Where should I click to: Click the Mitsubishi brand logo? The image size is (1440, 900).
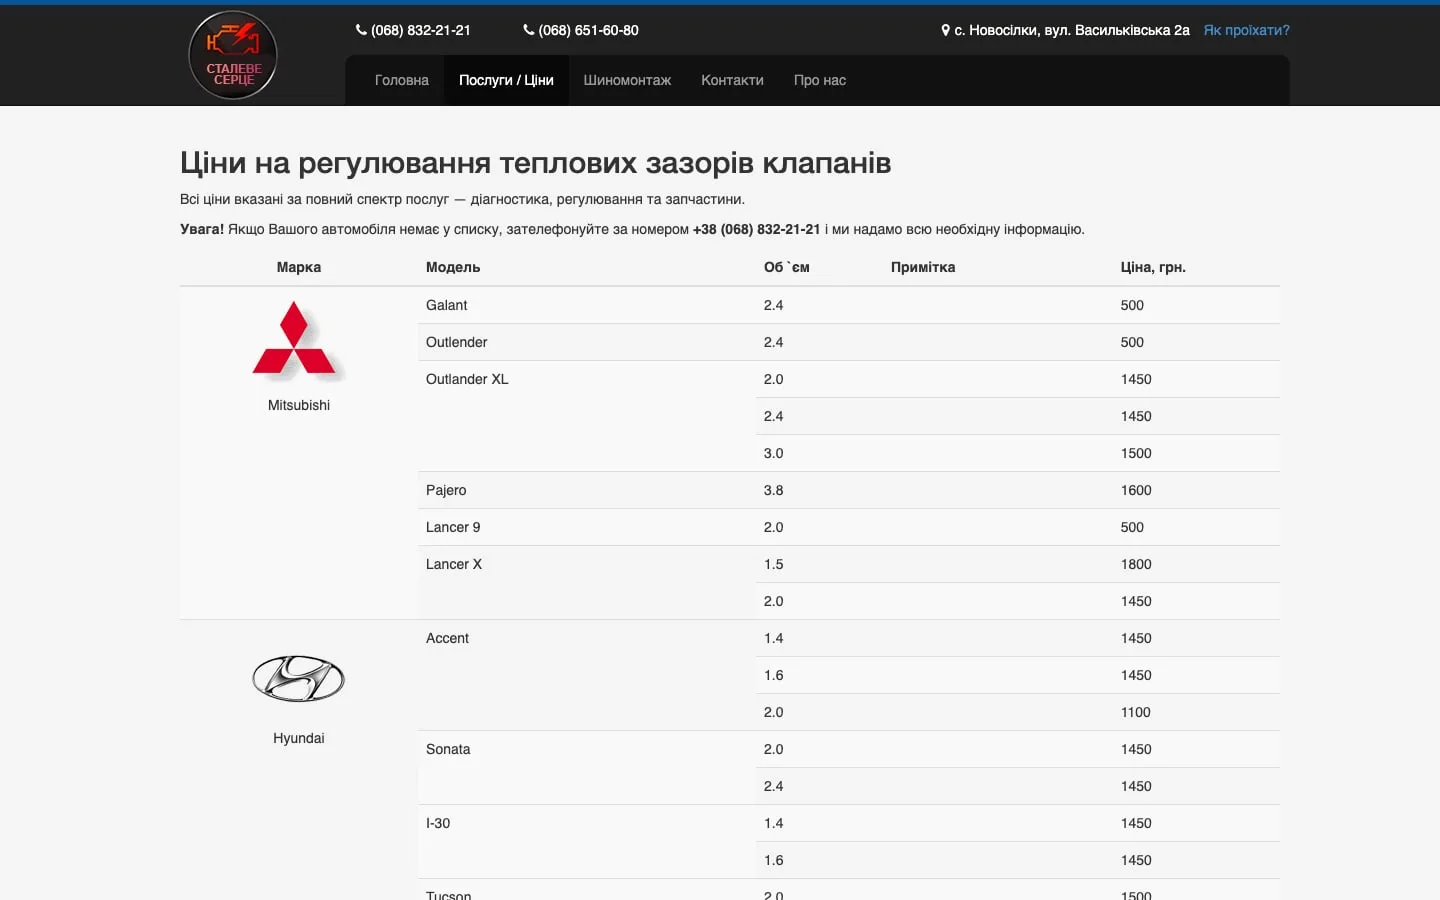[298, 341]
